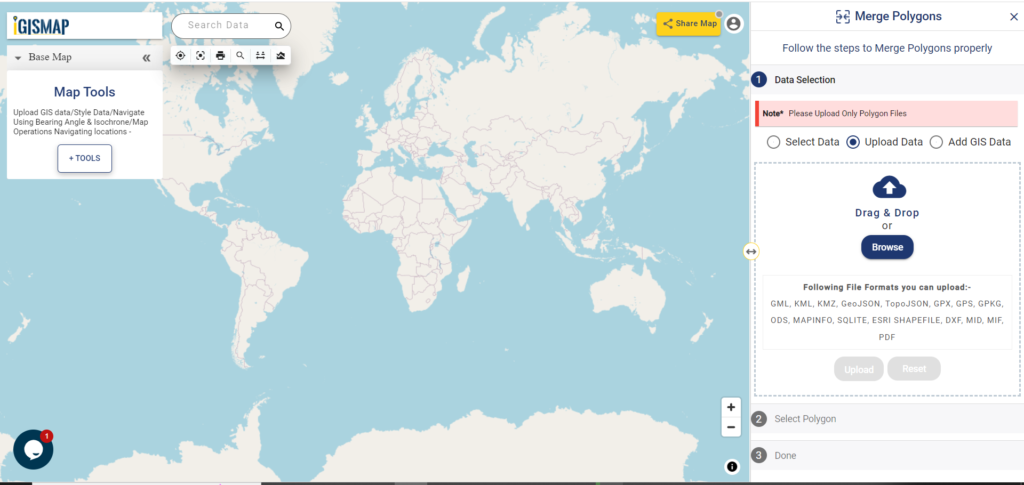Screen dimensions: 1024x485
Task: Expand the Select Polygon step
Action: point(886,419)
